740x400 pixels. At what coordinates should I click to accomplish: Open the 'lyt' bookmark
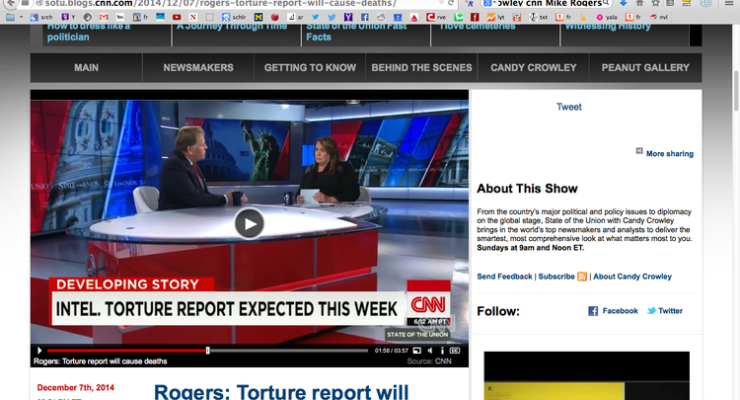(x=496, y=17)
